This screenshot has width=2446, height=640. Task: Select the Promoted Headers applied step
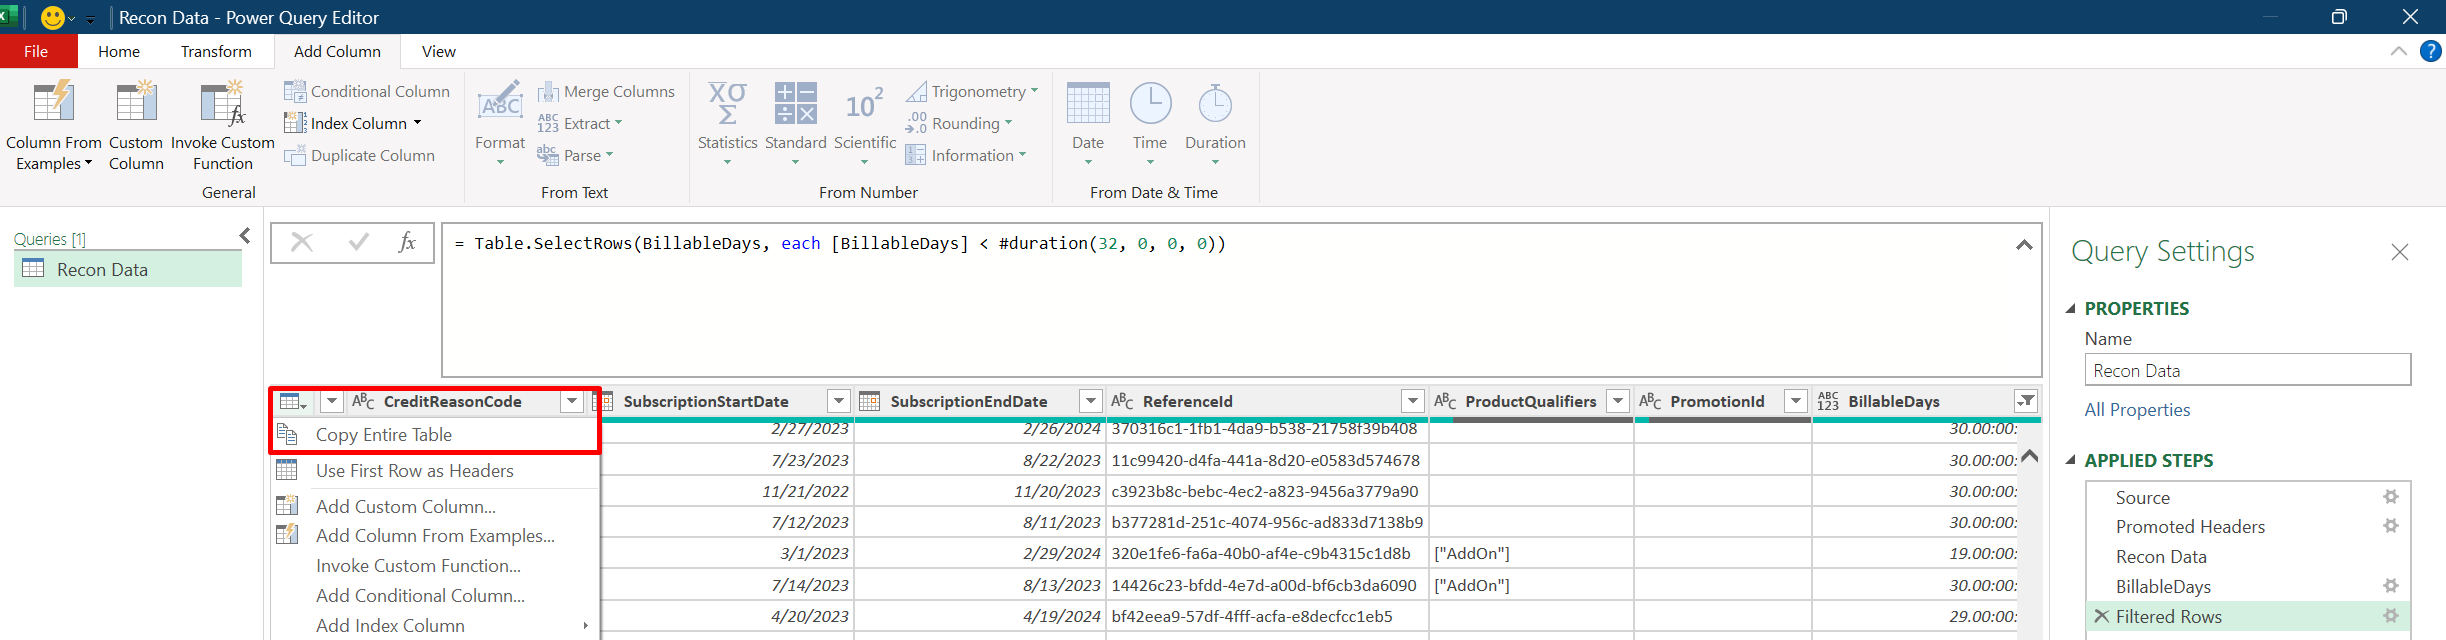pos(2190,526)
